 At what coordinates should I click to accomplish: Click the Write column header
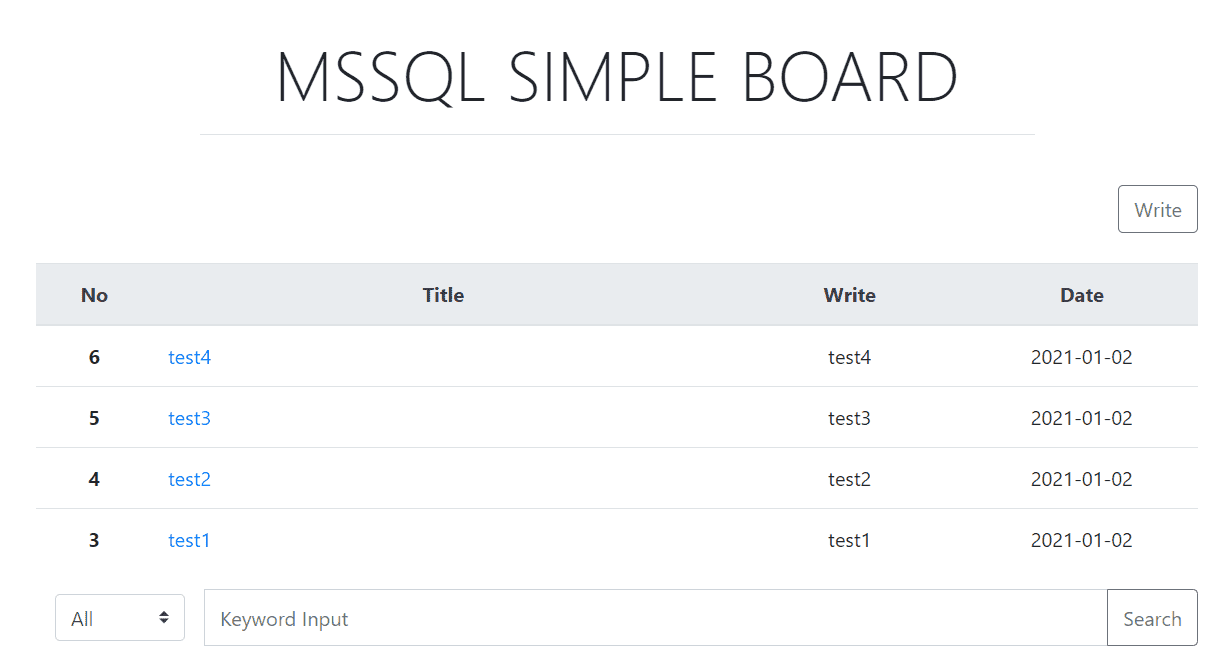pos(849,295)
